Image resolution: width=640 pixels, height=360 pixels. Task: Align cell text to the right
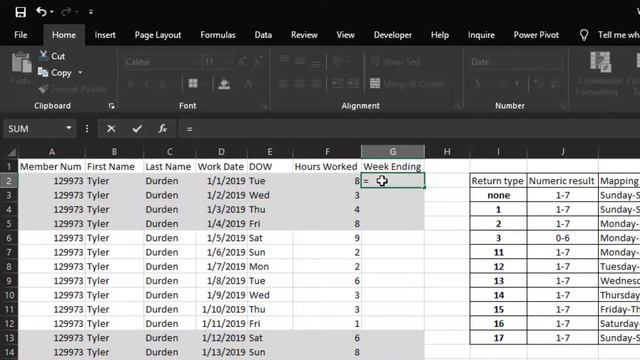coord(315,84)
